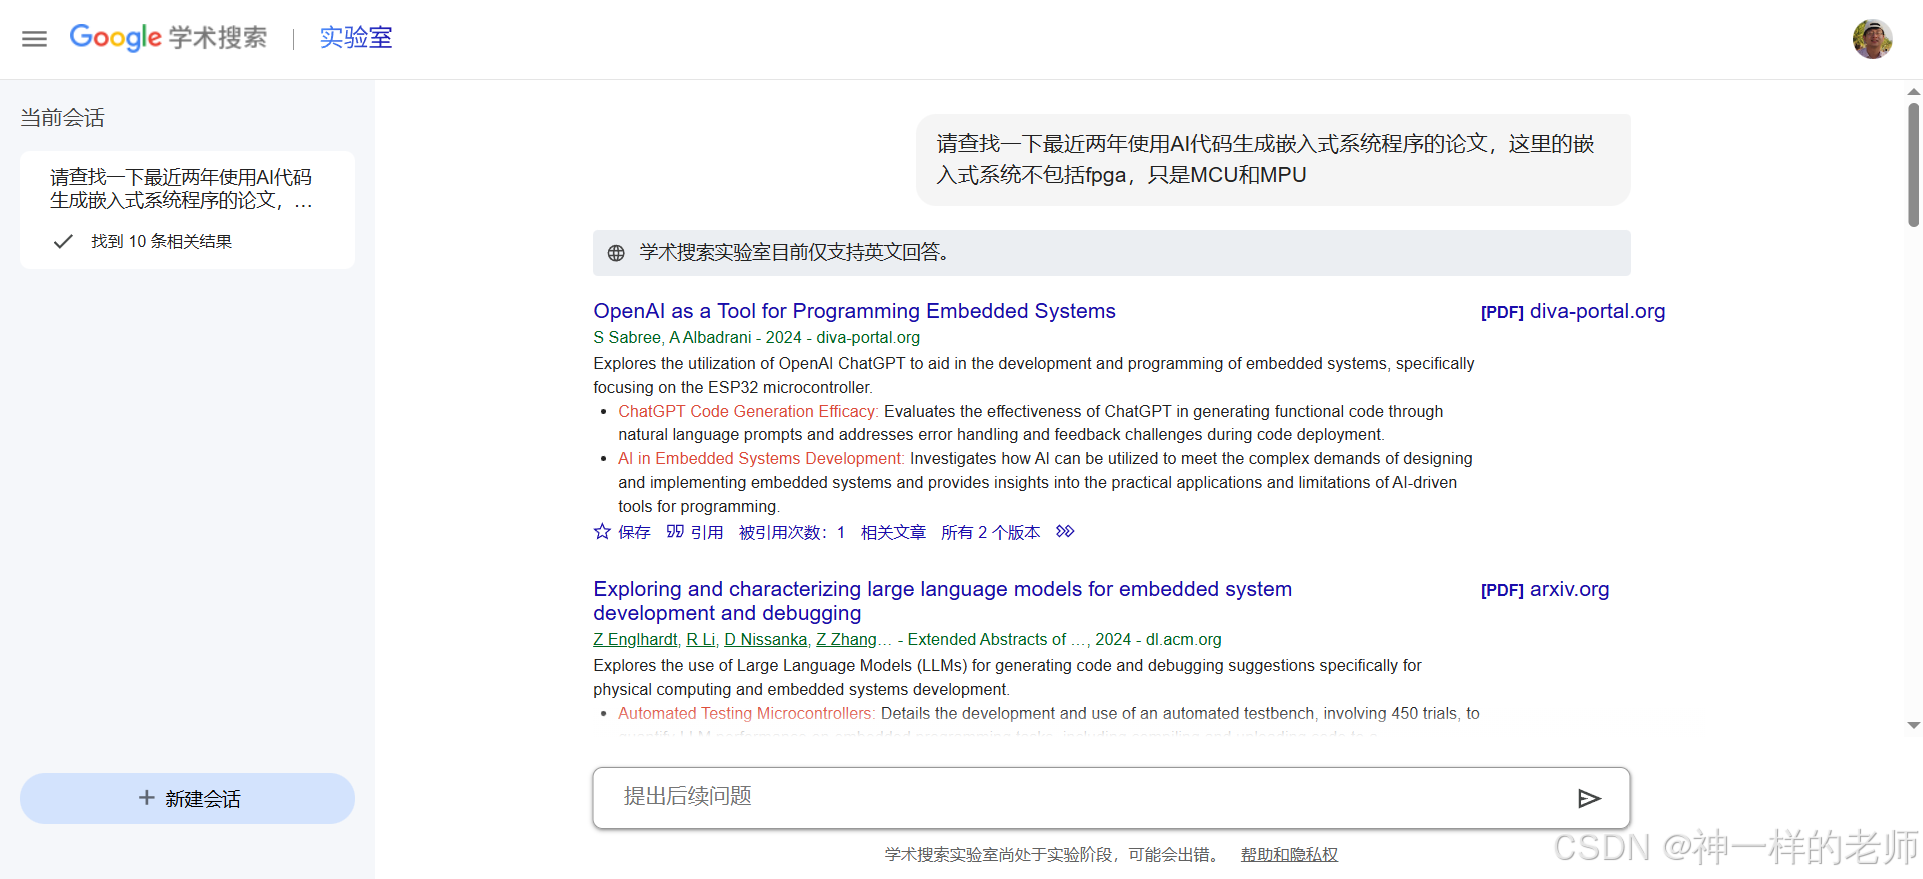The image size is (1923, 879).
Task: Click the checkmark beside 找到 10 条相关结果
Action: coord(63,241)
